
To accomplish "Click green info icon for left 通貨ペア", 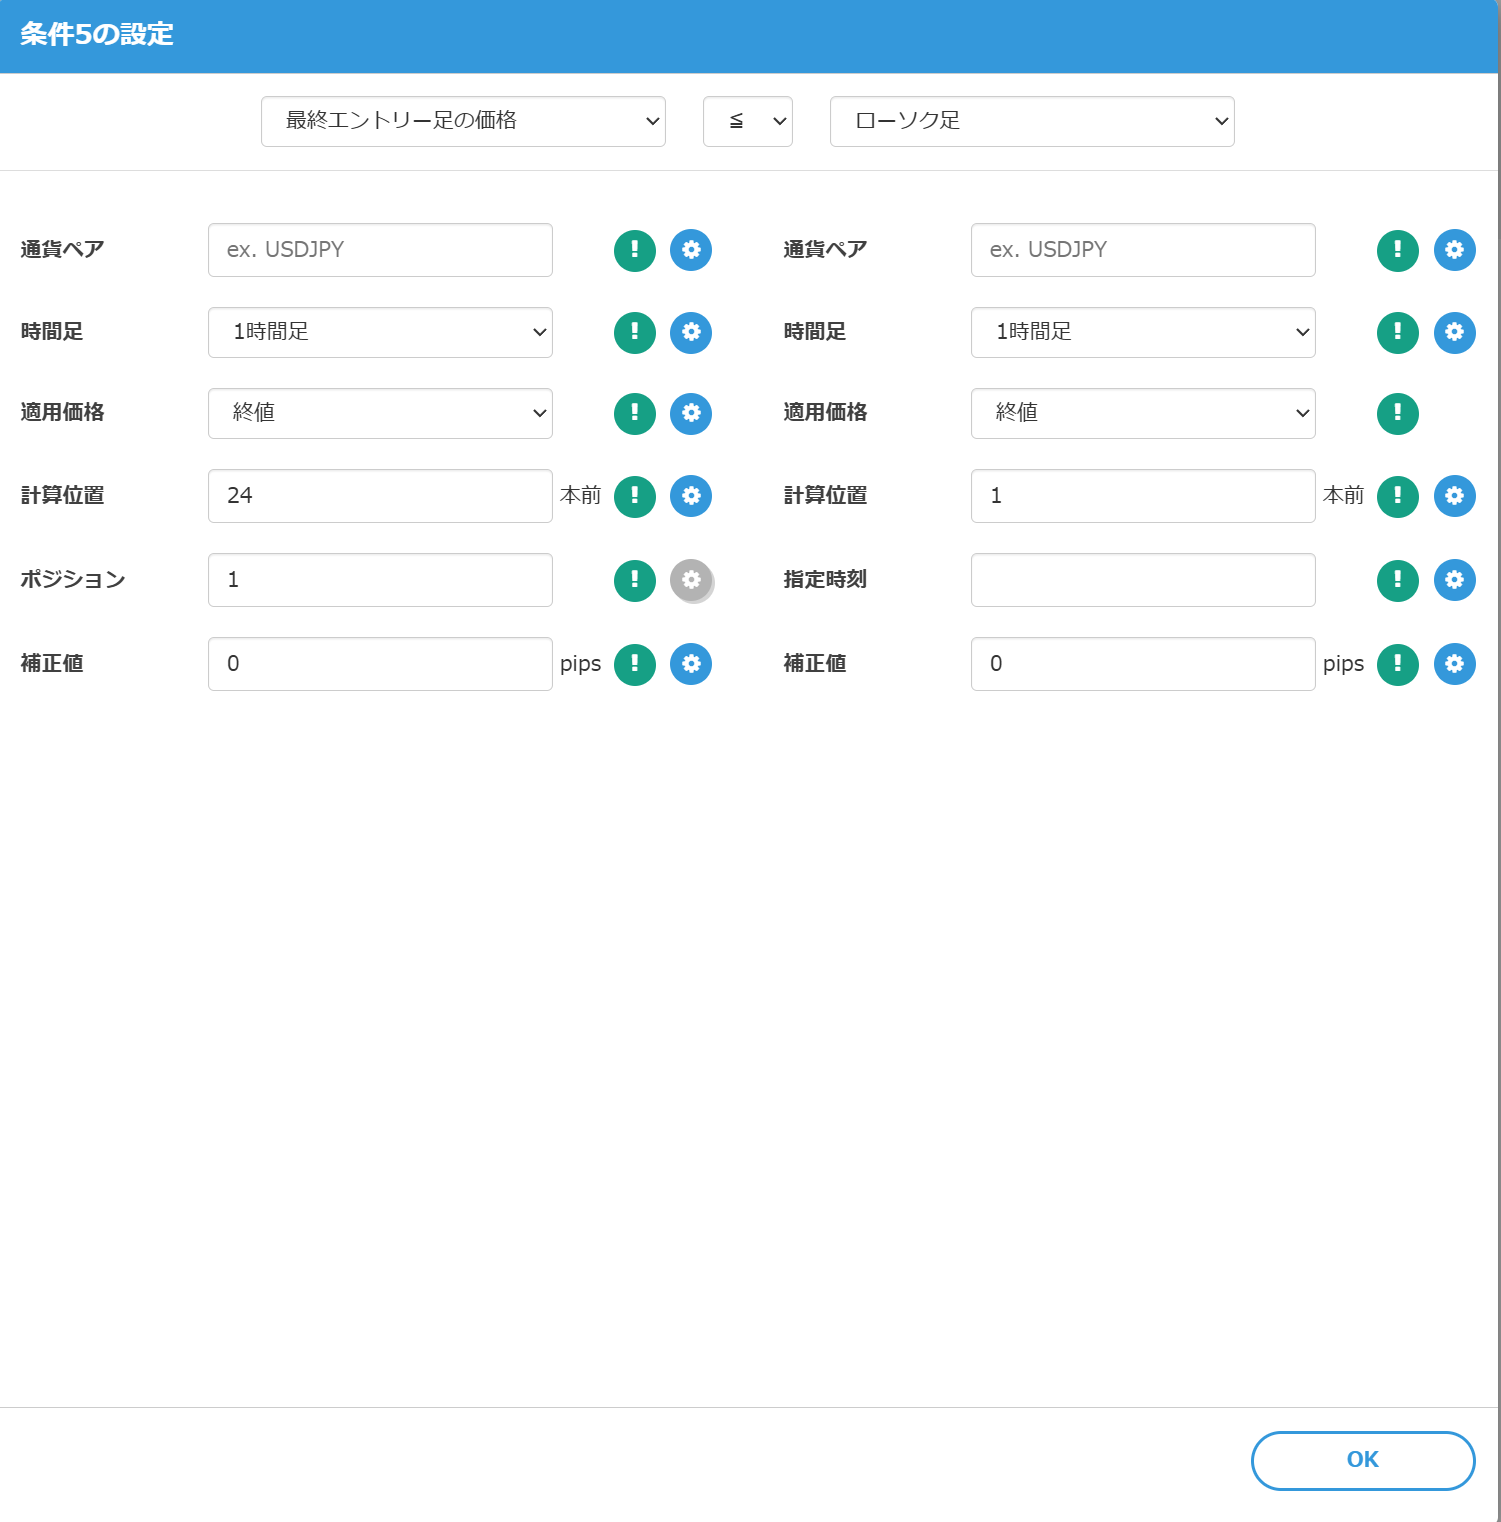I will pos(634,250).
